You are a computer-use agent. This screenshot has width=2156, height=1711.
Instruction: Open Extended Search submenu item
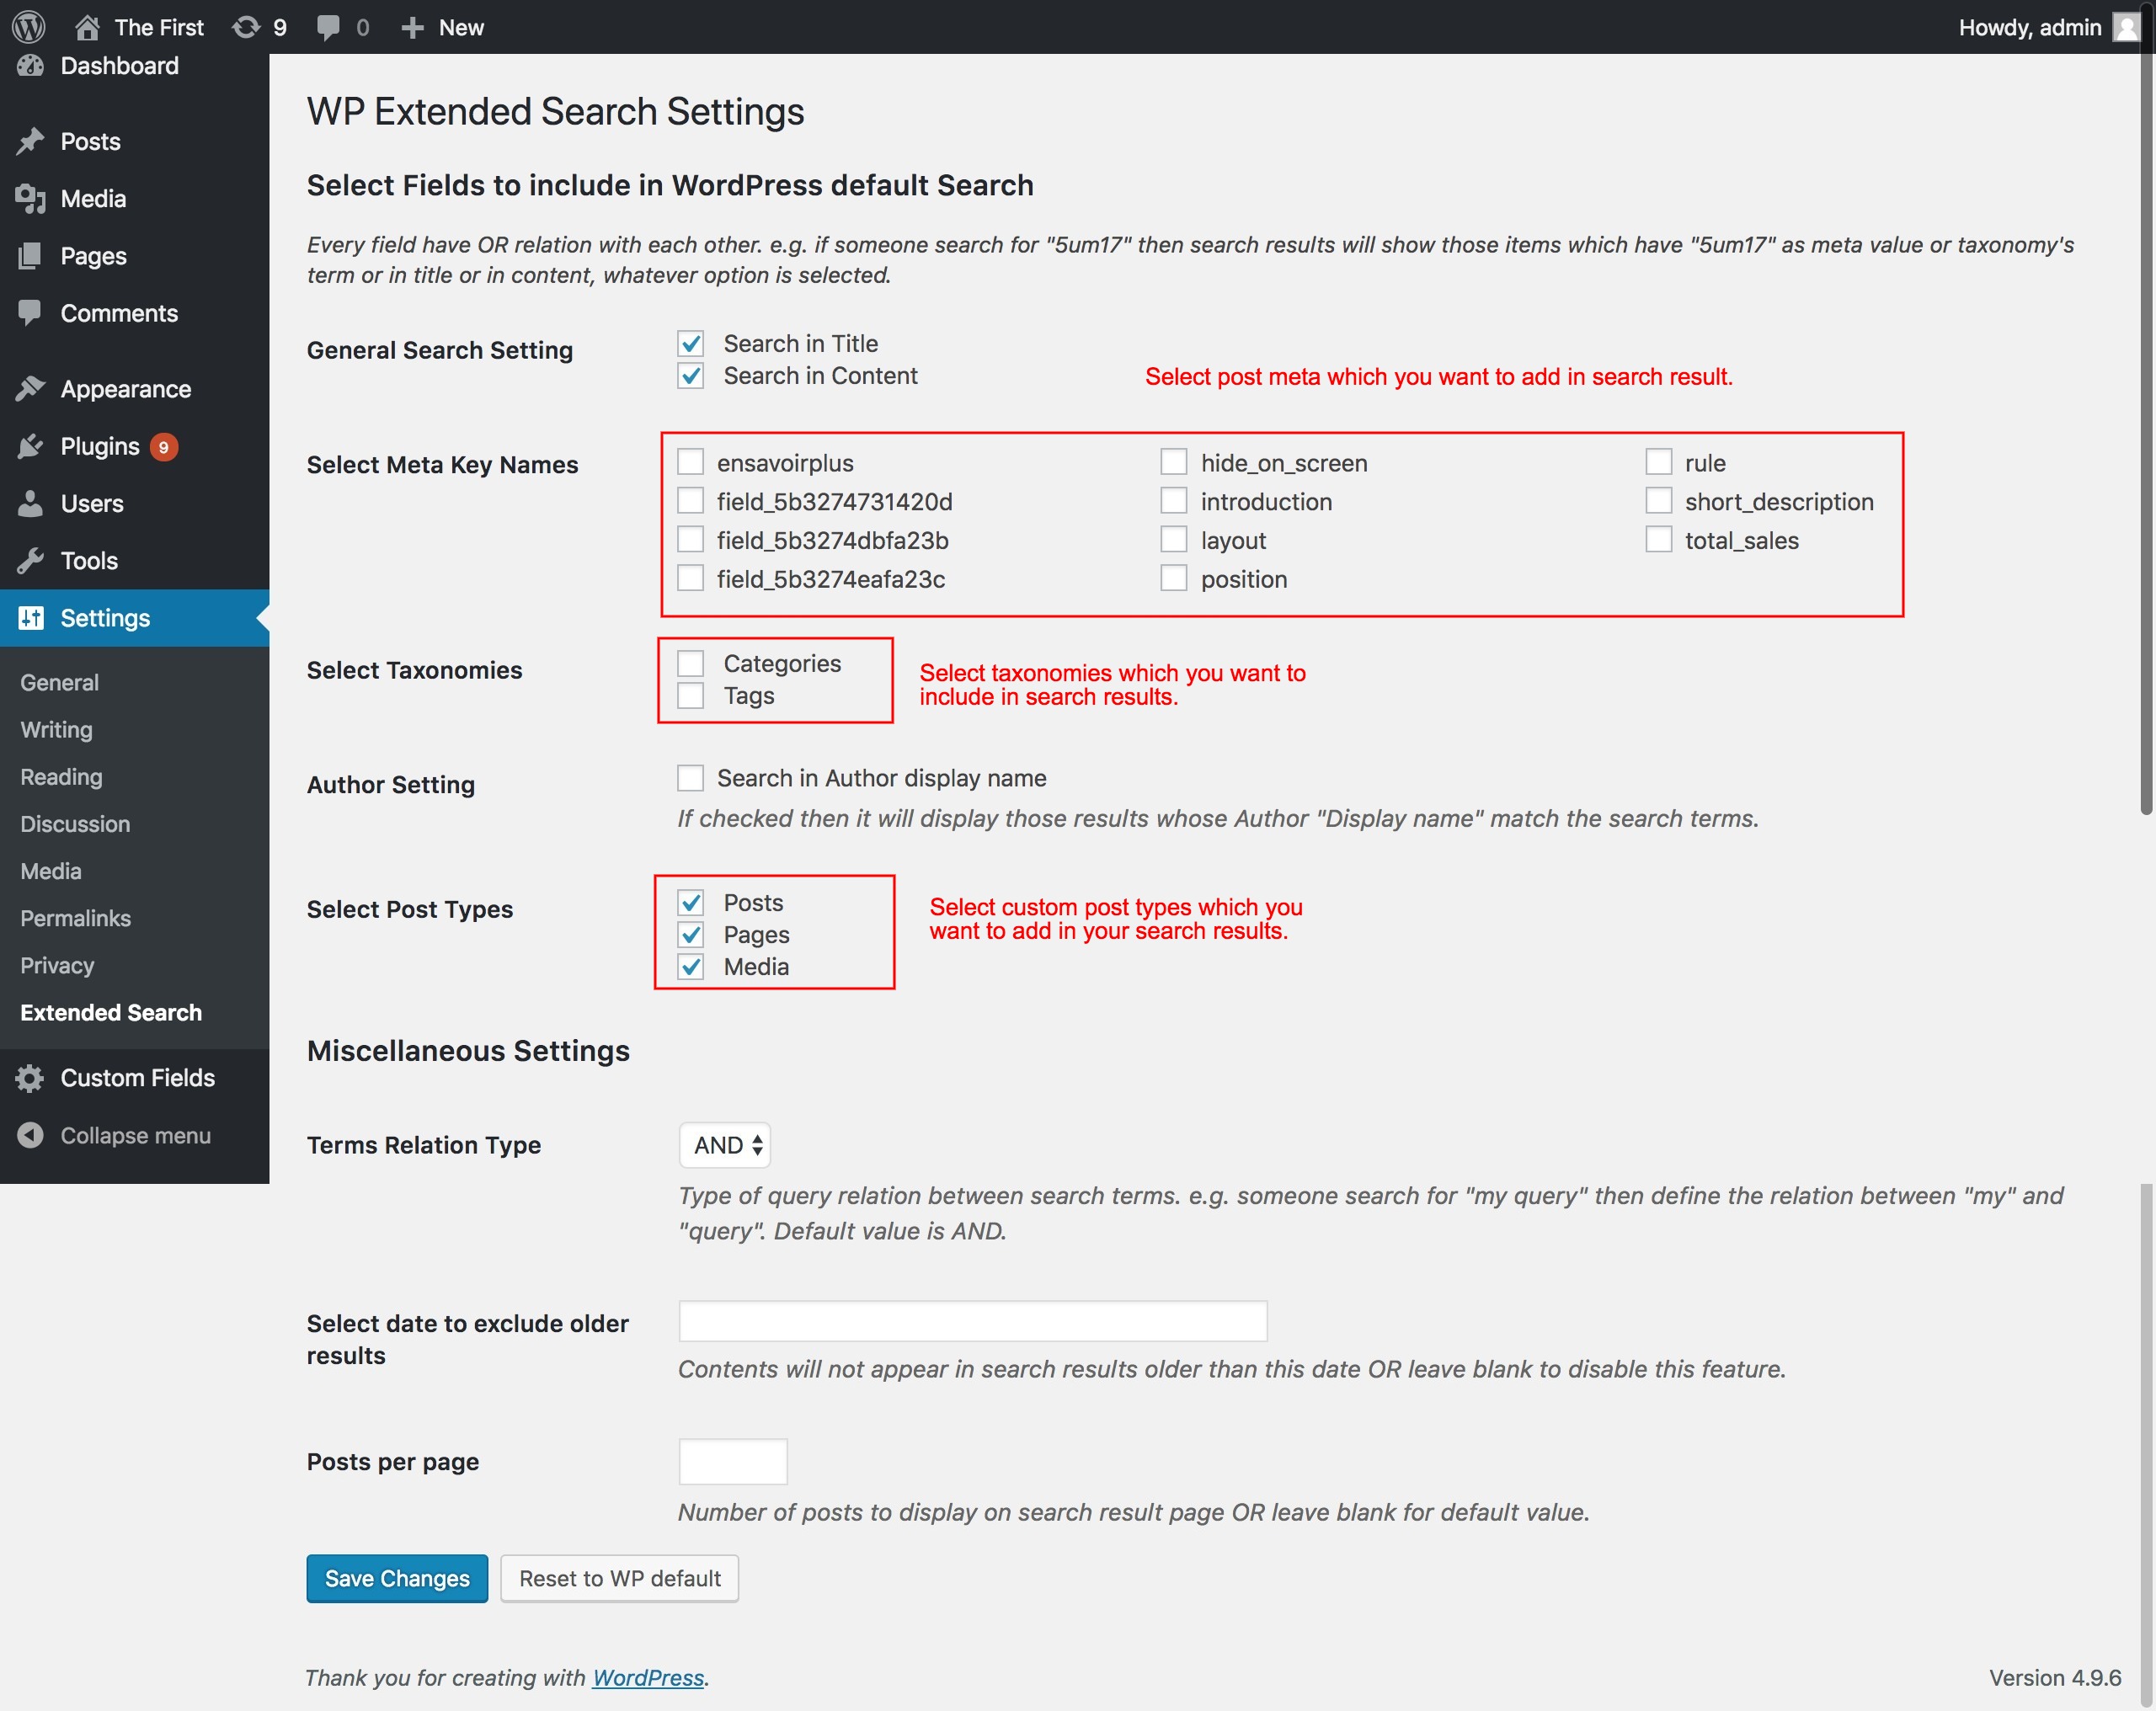pyautogui.click(x=111, y=1012)
